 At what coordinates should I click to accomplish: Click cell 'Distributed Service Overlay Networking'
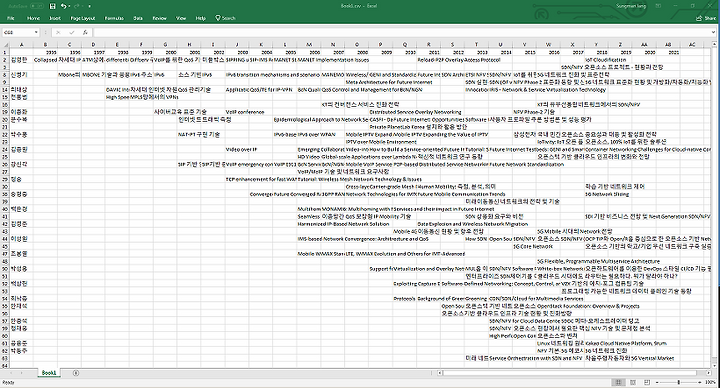coord(415,112)
